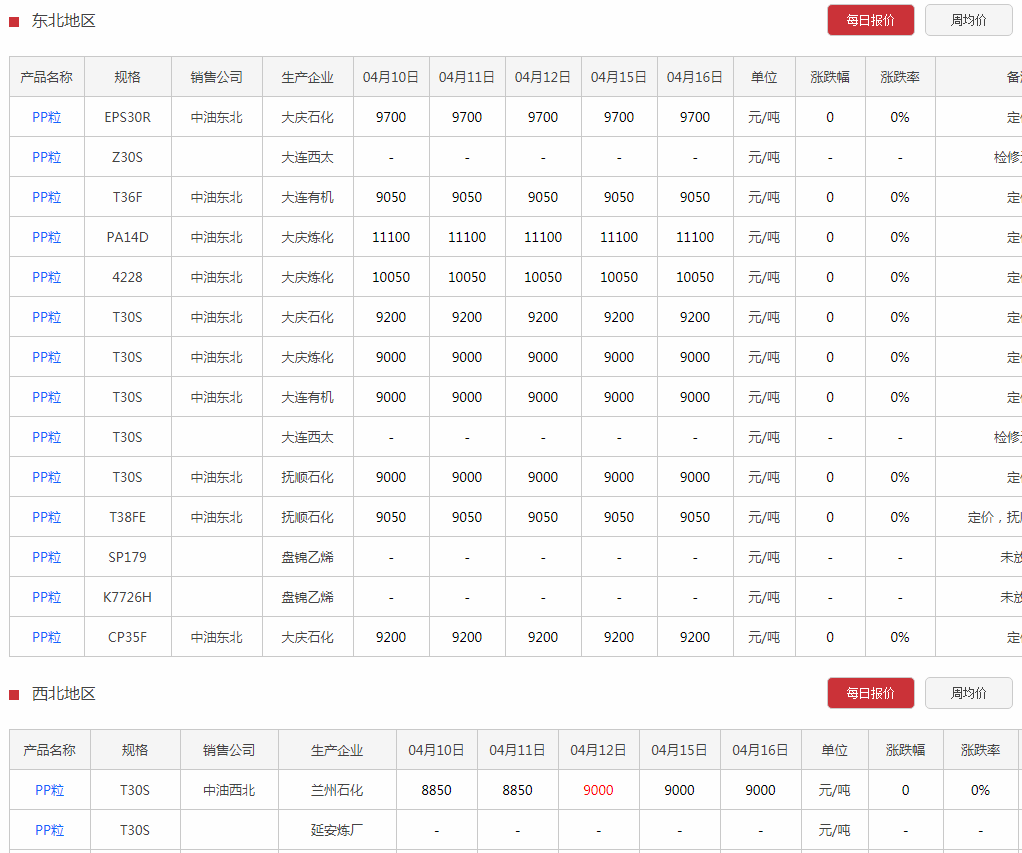
Task: Click PP粒 link in SP179 row
Action: 47,557
